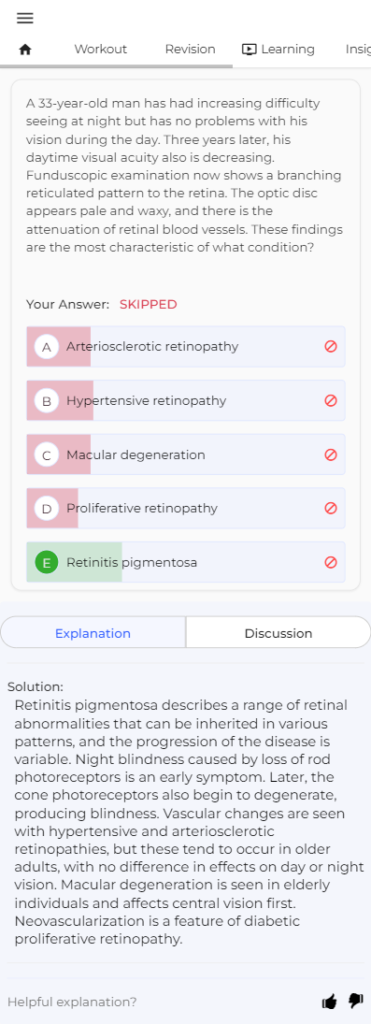
Task: Click the thumbs down icon
Action: 355,1001
